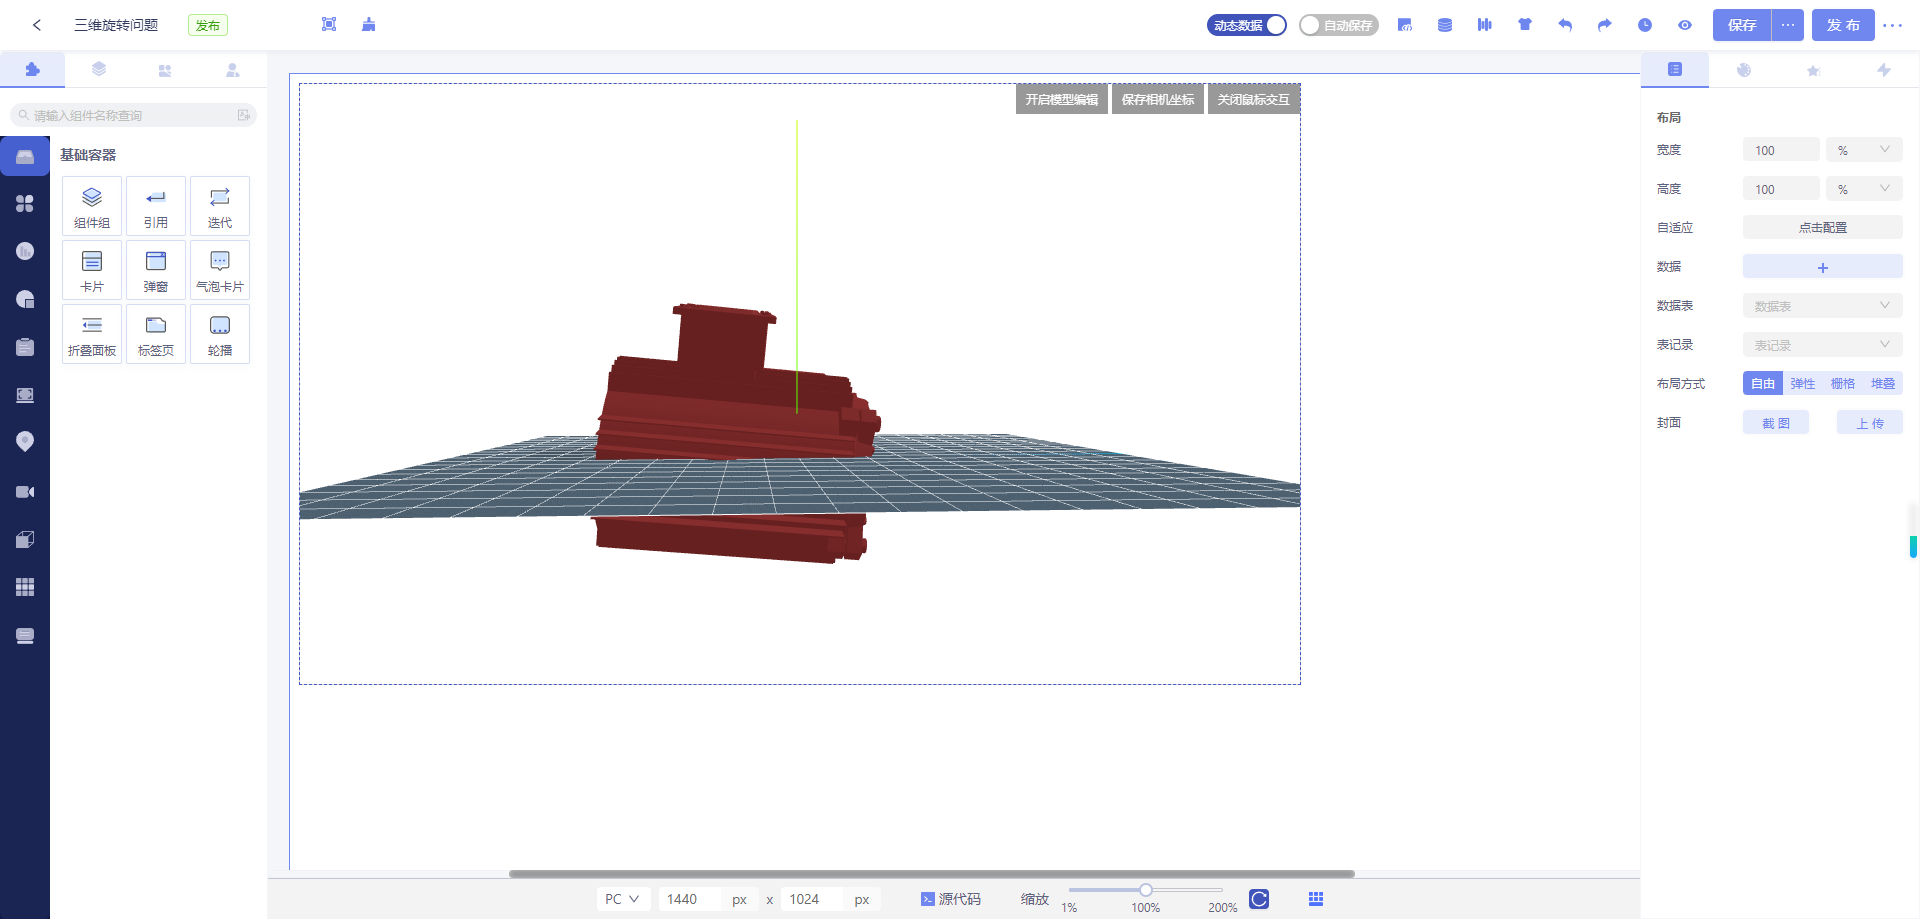Select the 3D cube sidebar category

[25, 540]
